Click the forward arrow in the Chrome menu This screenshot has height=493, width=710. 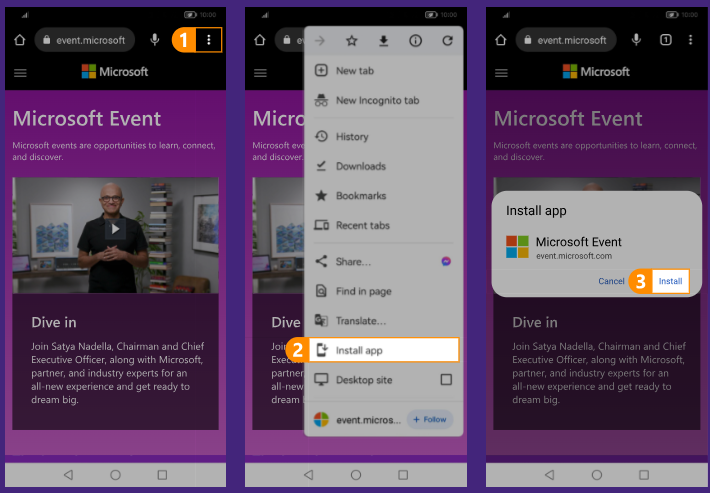[x=320, y=41]
